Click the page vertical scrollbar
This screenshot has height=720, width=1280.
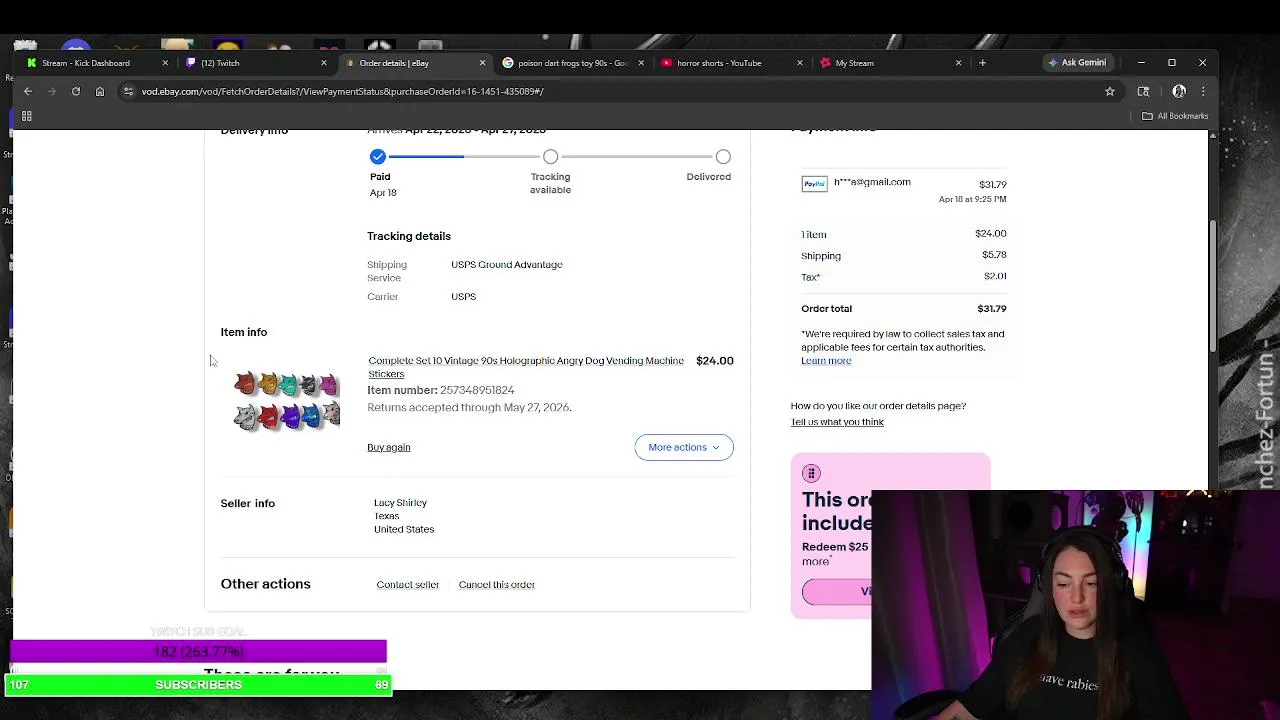1213,285
